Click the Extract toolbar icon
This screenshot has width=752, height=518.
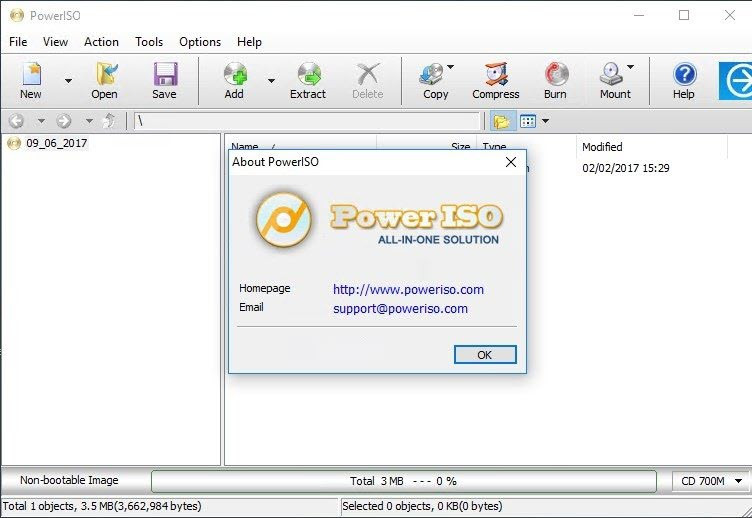(309, 74)
